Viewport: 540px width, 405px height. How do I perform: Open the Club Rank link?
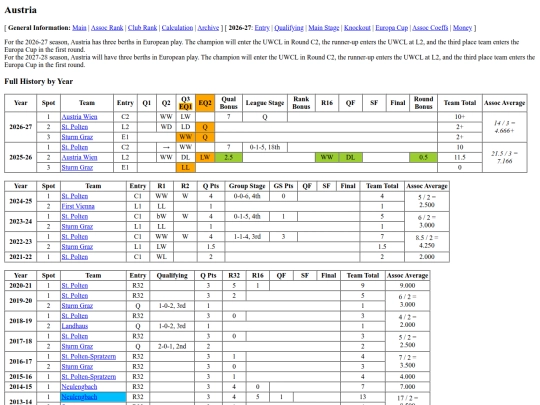(142, 28)
